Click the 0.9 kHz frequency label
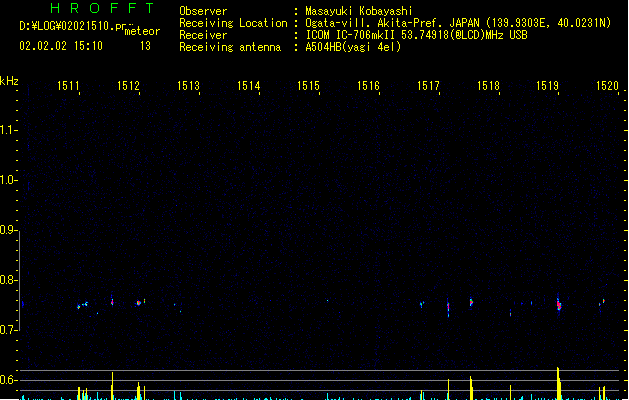 [8, 230]
